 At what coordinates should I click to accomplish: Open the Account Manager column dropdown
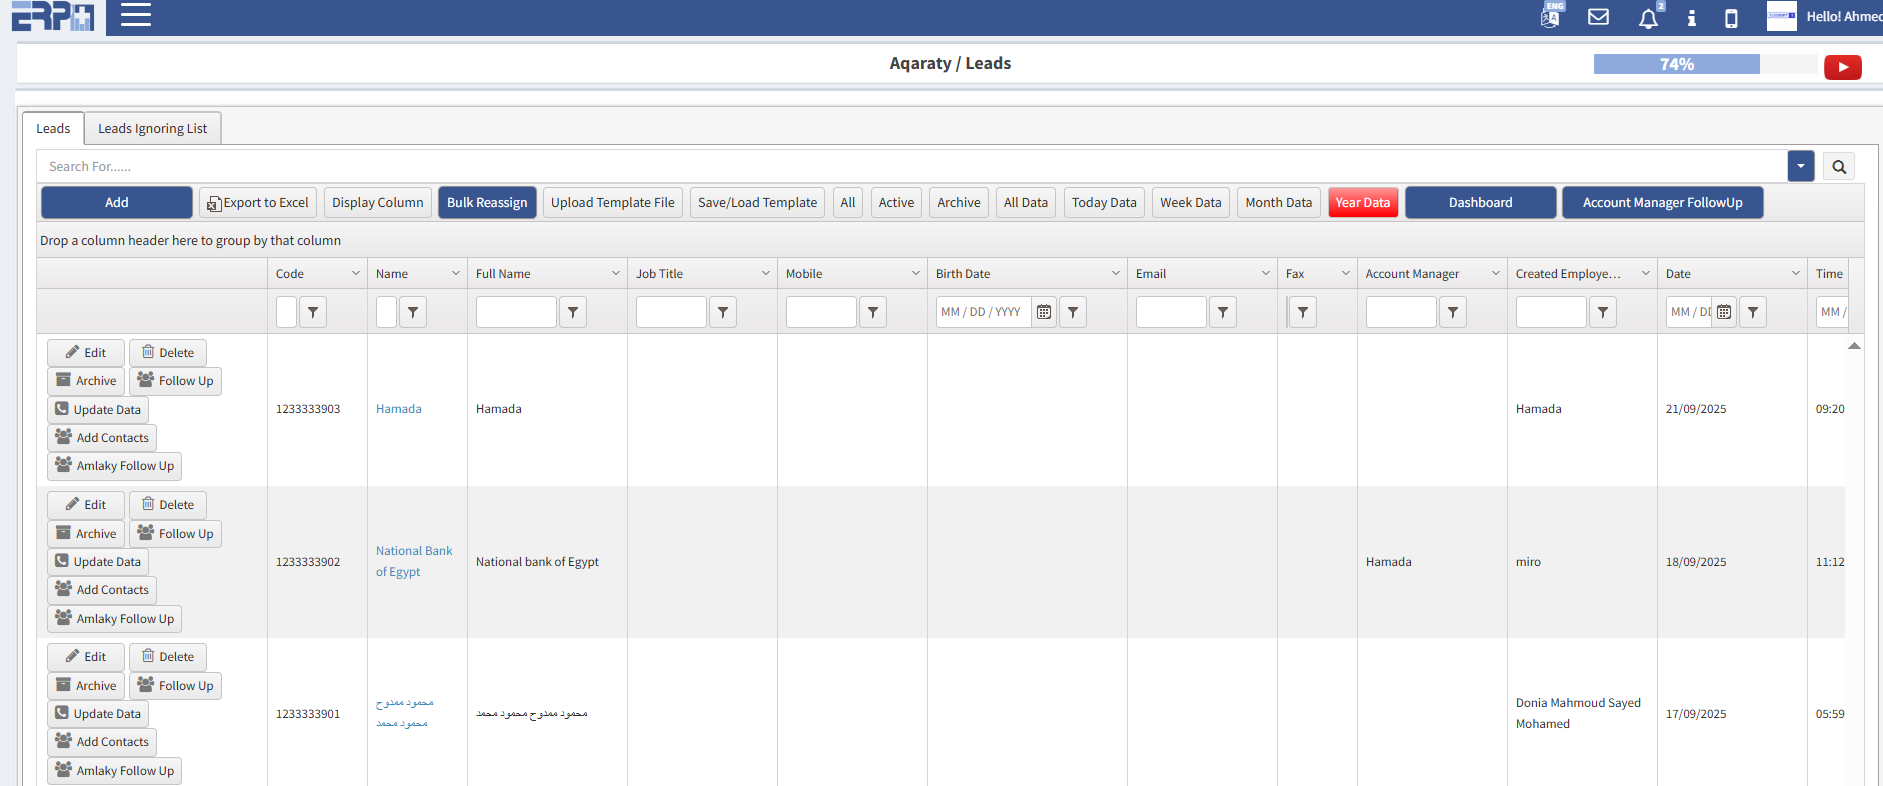pyautogui.click(x=1496, y=274)
